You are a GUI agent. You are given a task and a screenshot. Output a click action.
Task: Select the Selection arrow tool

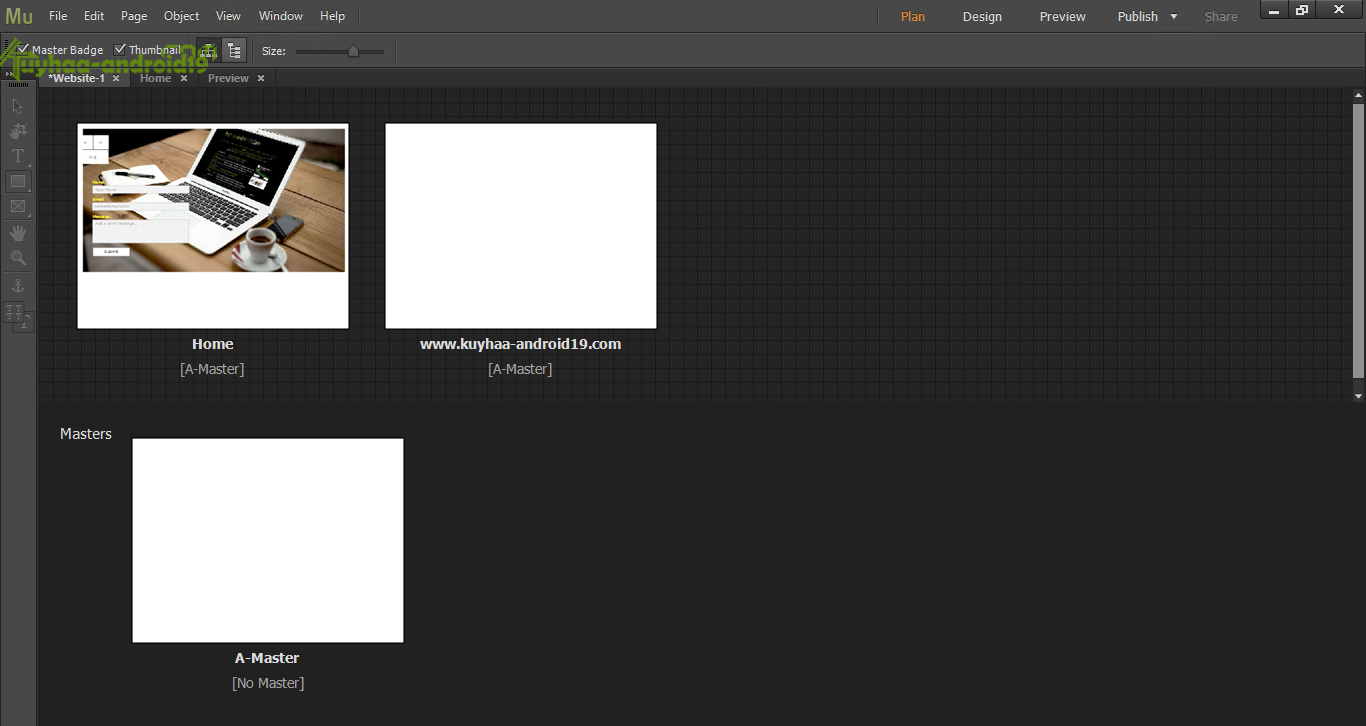point(17,106)
